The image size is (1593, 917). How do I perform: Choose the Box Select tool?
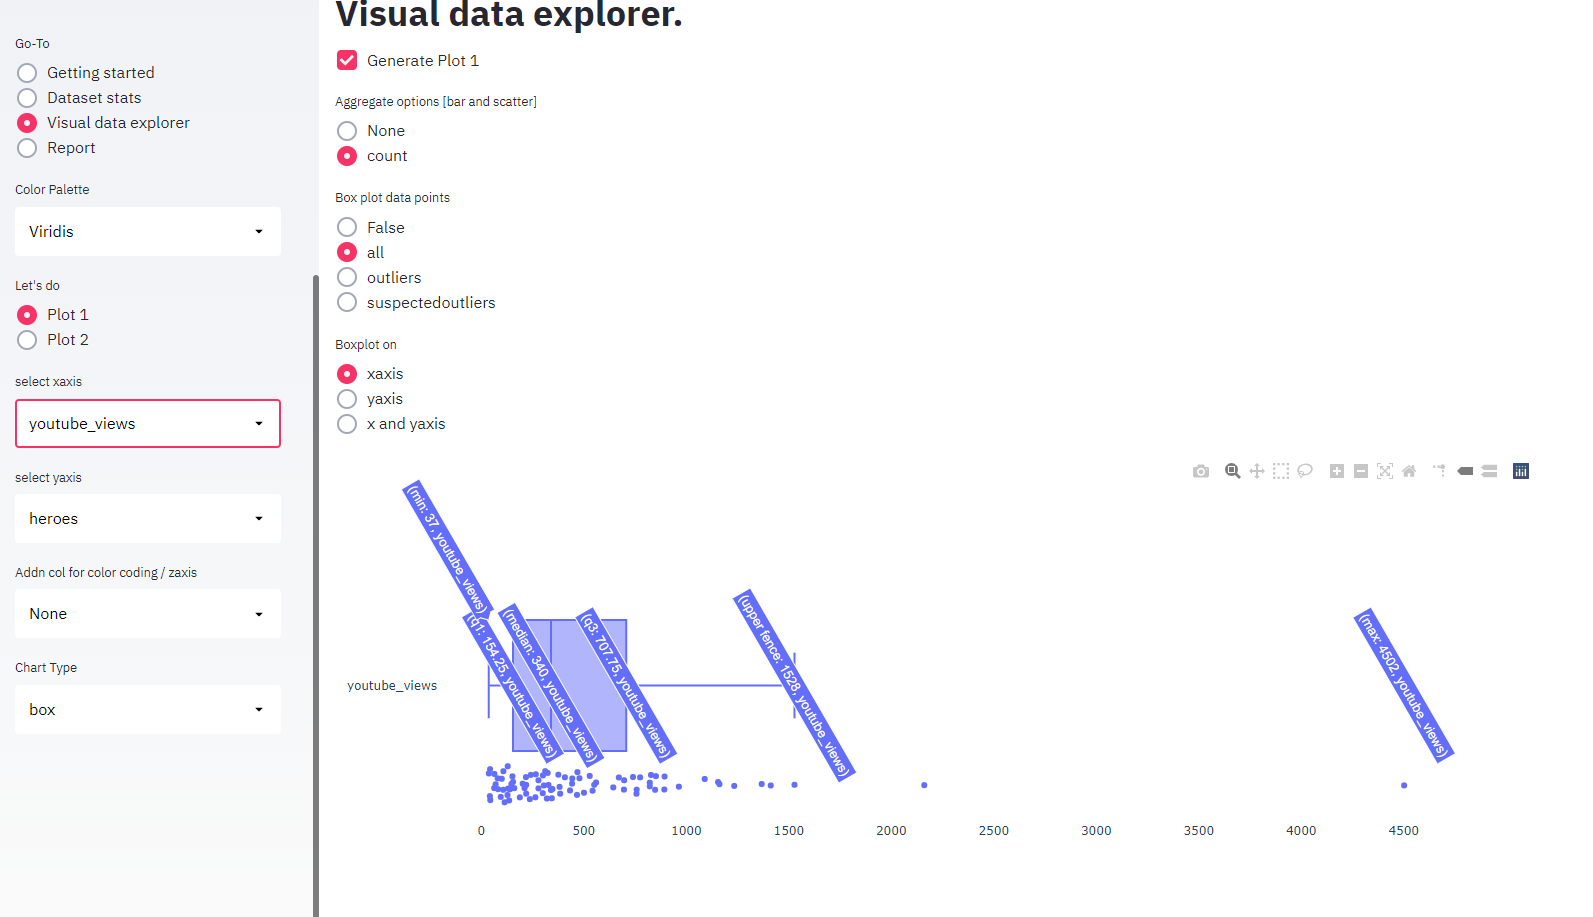(x=1281, y=471)
